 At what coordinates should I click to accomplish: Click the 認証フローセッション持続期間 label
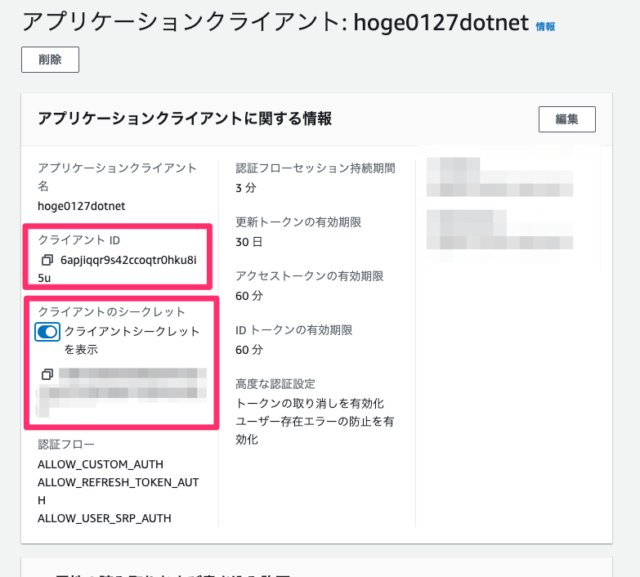pos(315,168)
